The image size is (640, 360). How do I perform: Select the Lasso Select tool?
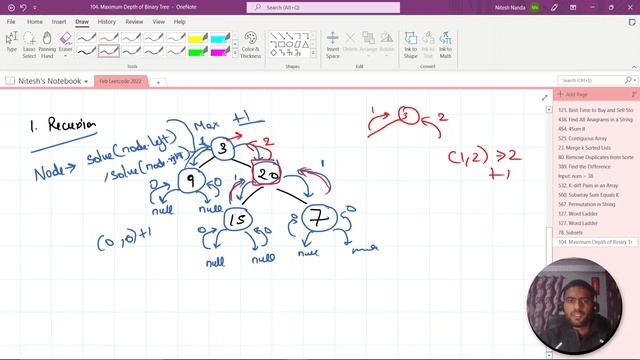[x=29, y=45]
